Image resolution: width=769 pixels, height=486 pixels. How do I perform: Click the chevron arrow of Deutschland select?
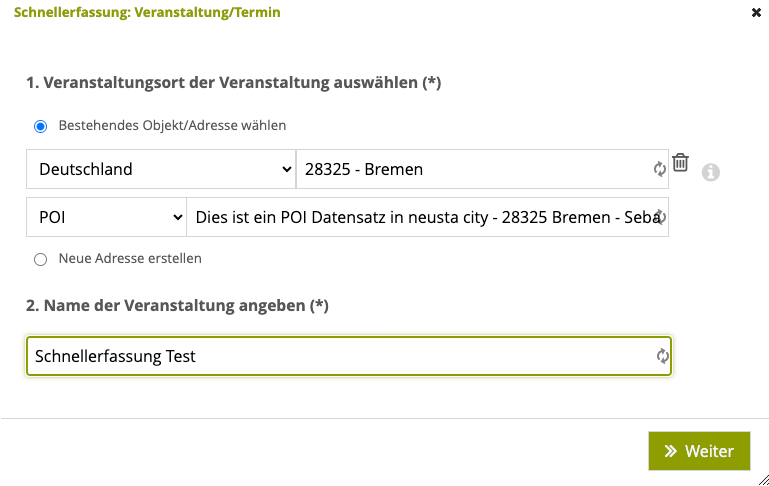[286, 169]
